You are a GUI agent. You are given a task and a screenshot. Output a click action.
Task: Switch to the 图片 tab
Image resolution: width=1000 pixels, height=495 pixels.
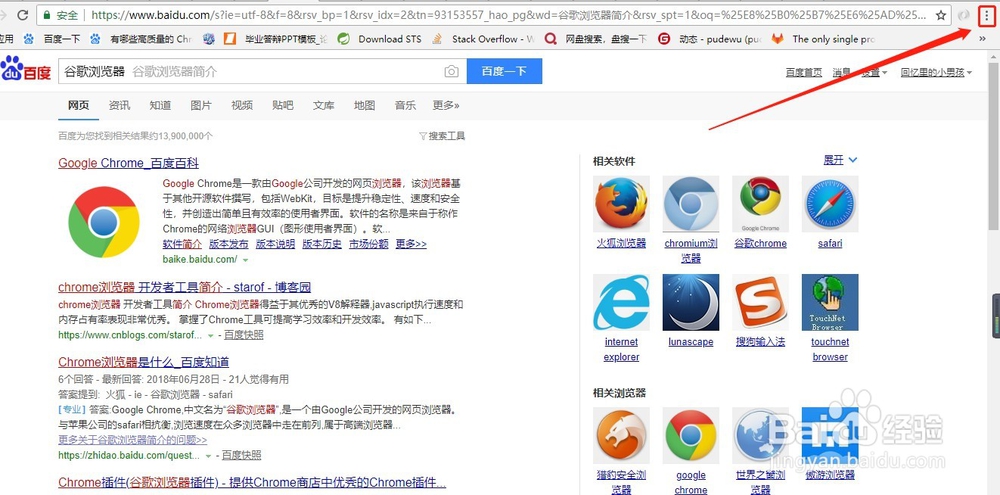pos(201,105)
